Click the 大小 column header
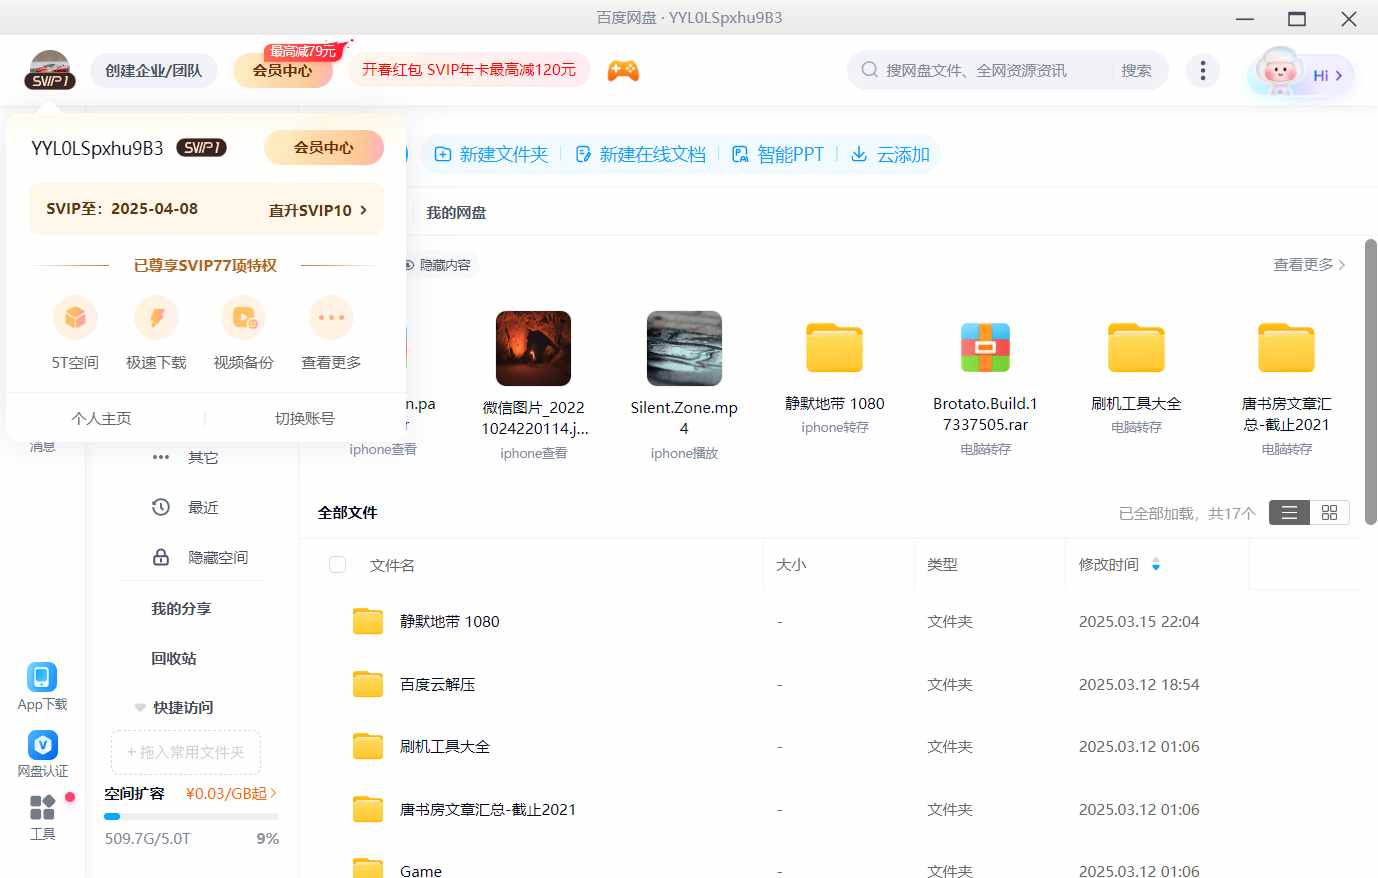This screenshot has width=1378, height=878. click(791, 565)
